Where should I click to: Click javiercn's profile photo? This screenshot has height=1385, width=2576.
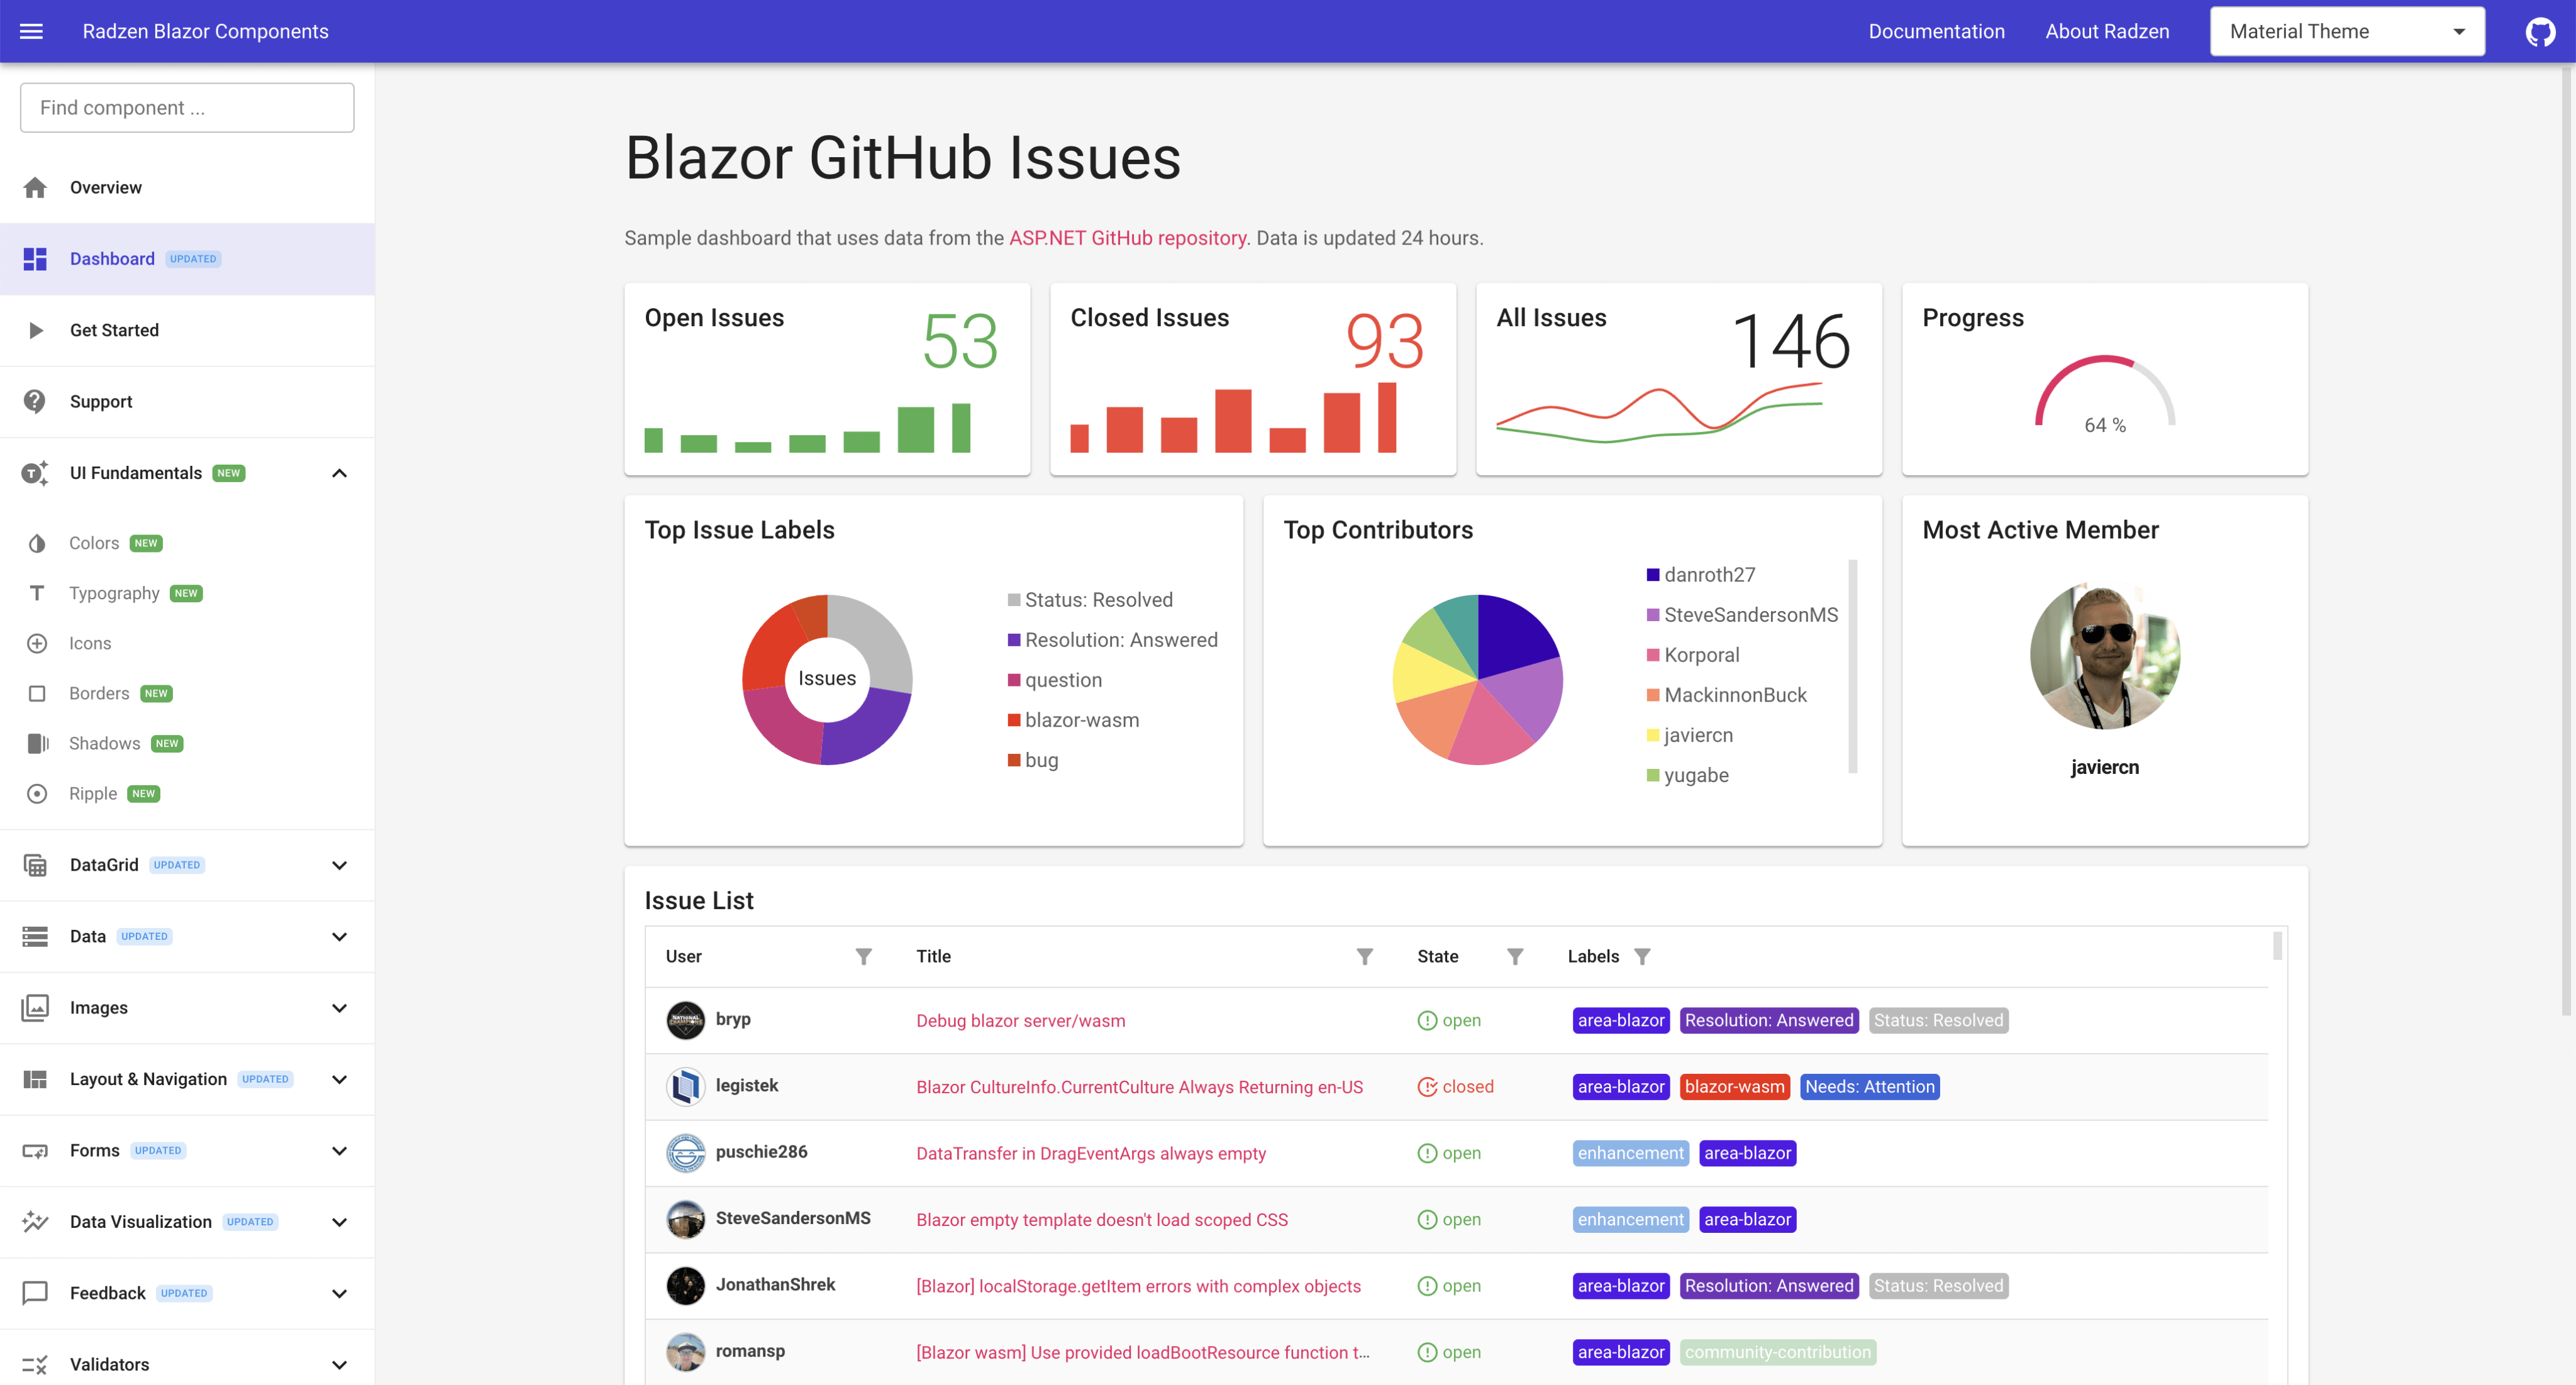coord(2105,655)
